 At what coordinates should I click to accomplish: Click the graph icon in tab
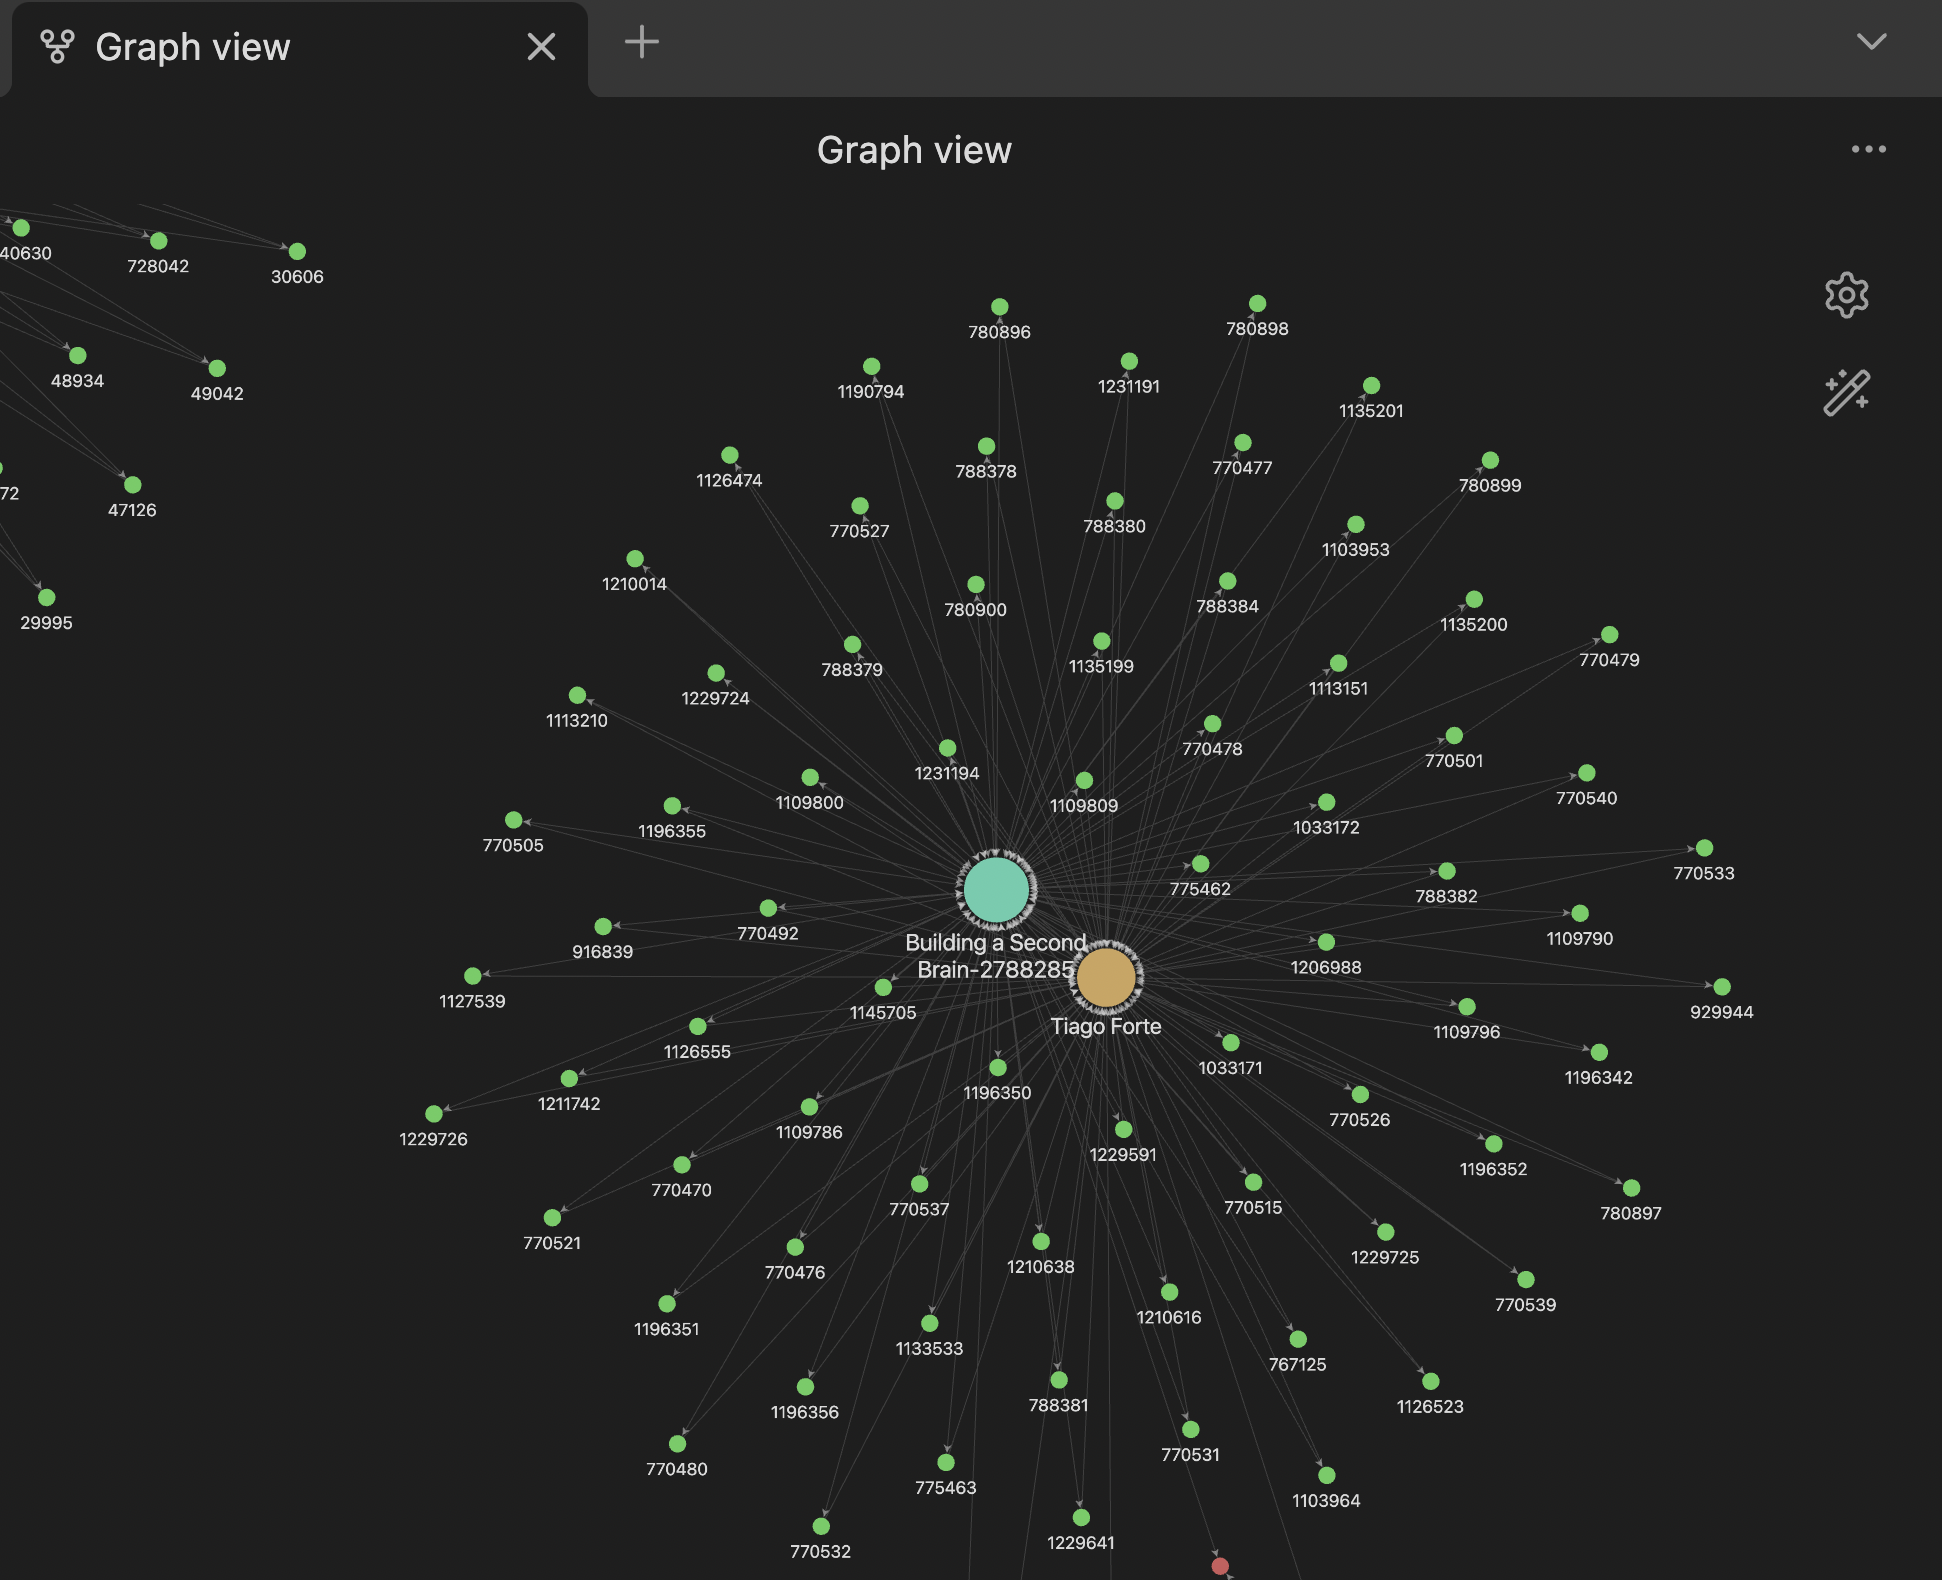57,46
